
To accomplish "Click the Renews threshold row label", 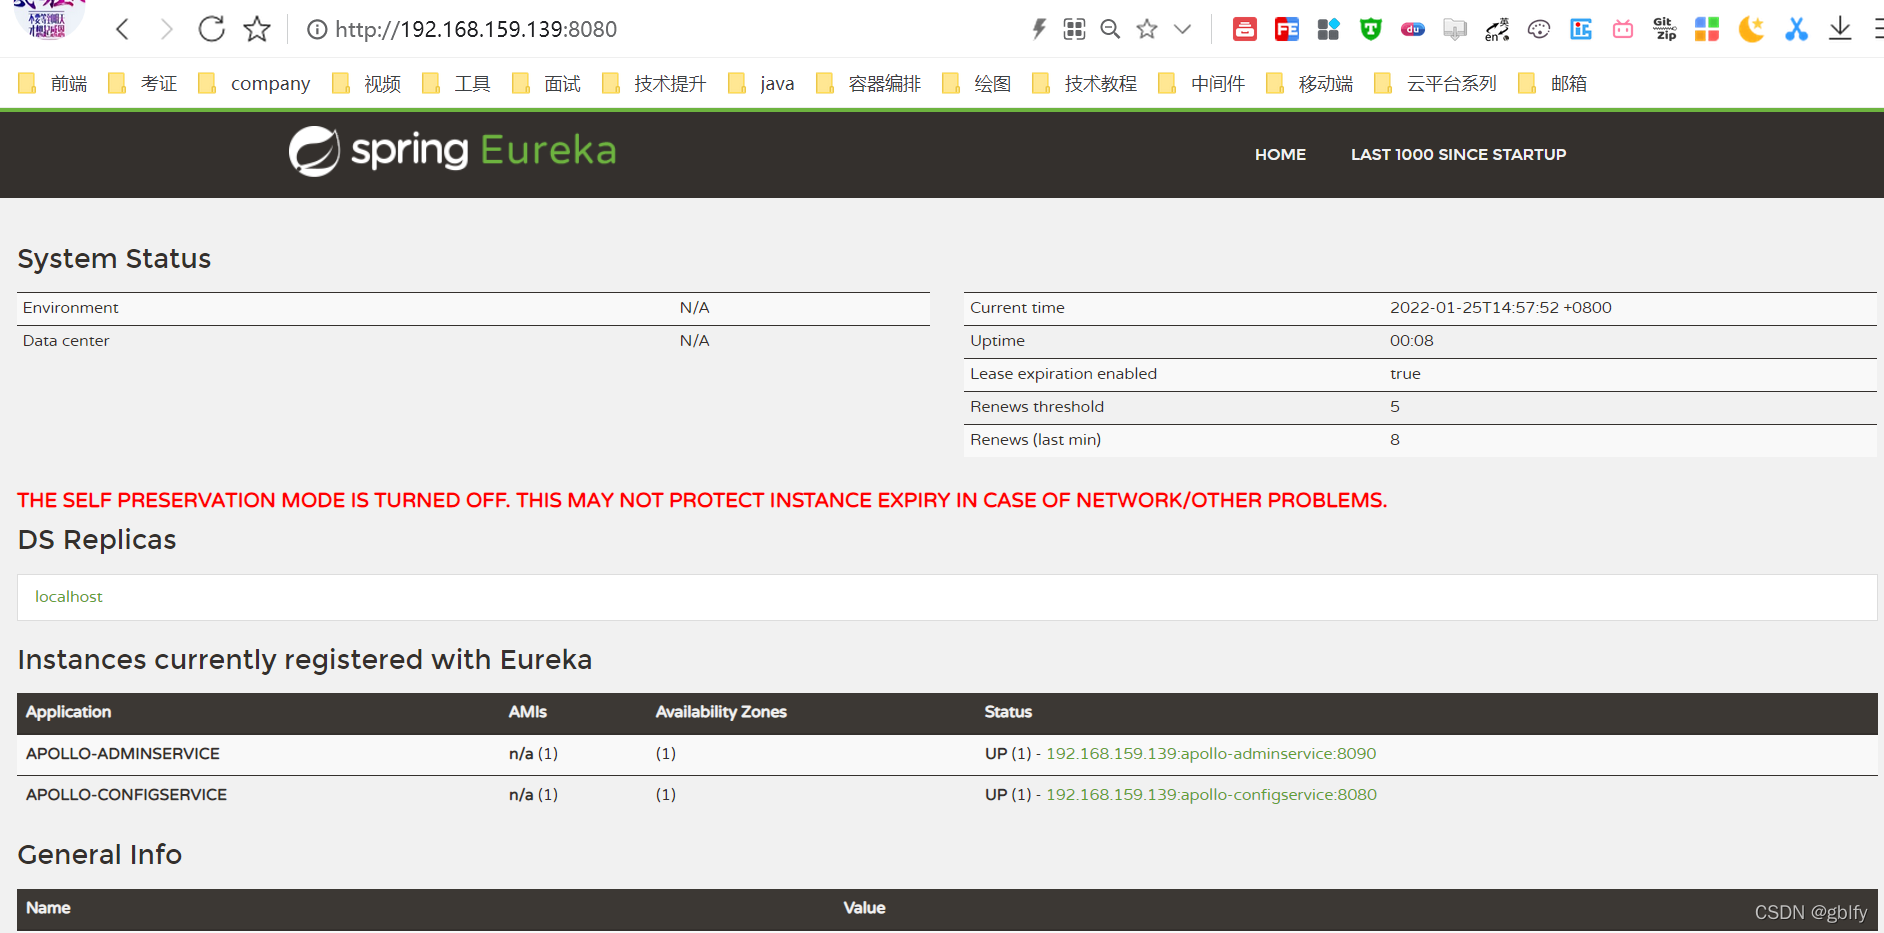I will point(1037,406).
